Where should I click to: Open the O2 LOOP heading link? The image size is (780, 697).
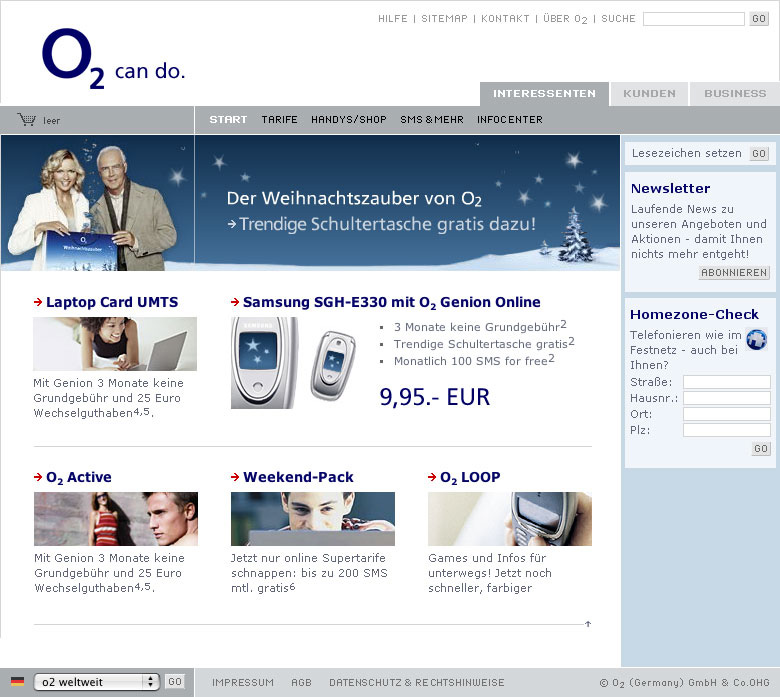[470, 478]
